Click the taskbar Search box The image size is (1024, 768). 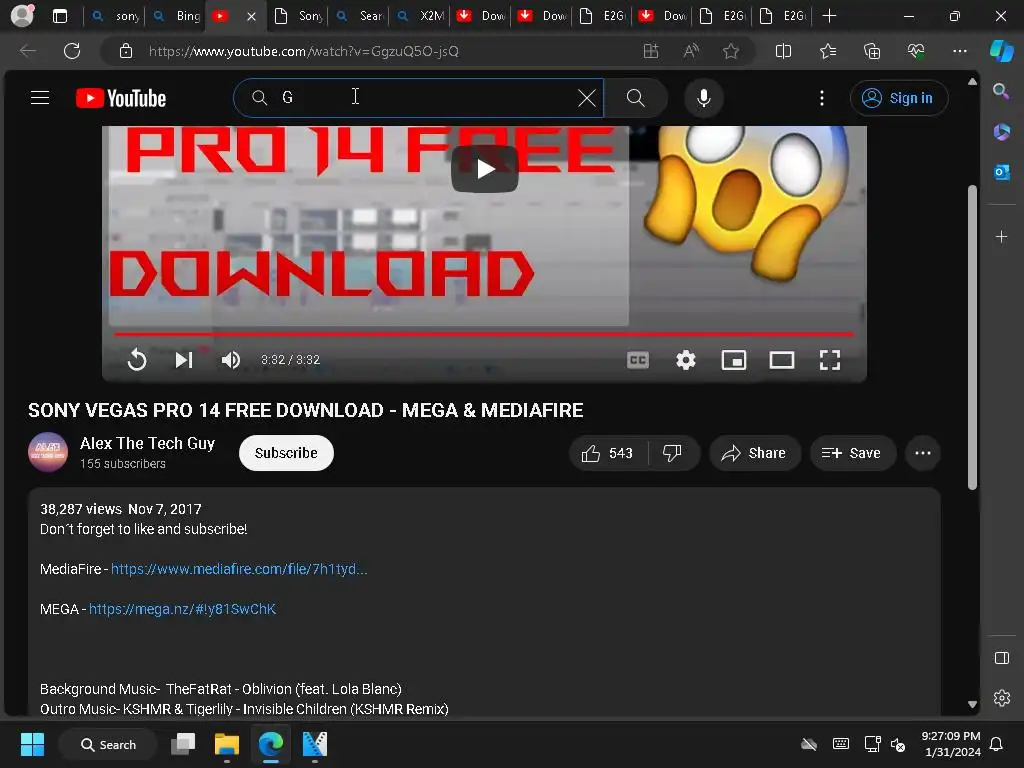tap(108, 744)
